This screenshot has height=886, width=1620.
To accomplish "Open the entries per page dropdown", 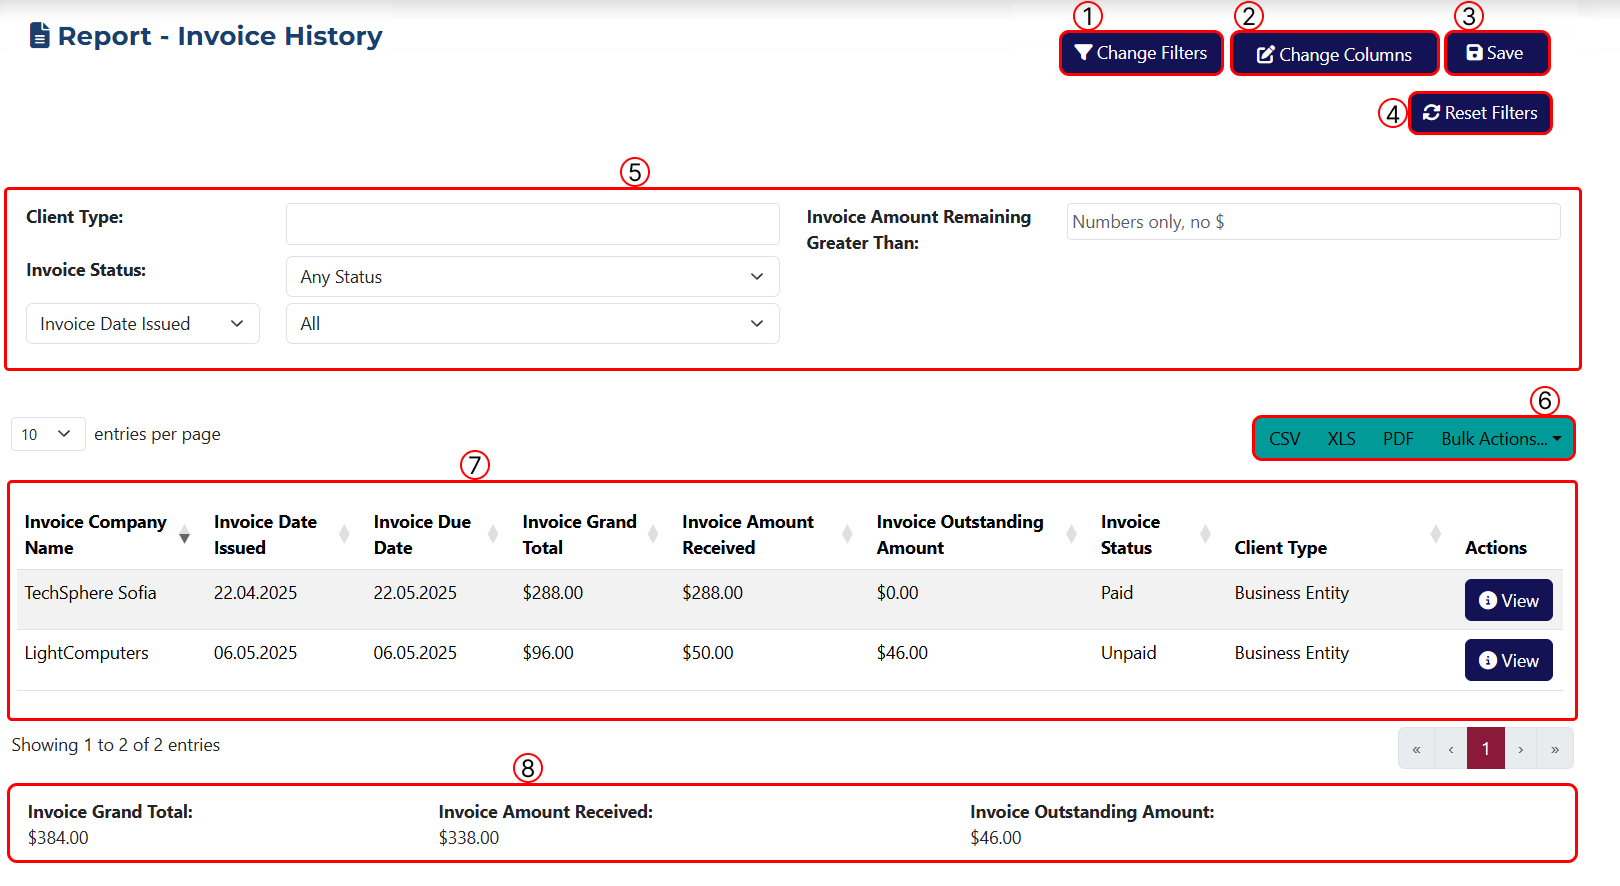I will coord(48,434).
